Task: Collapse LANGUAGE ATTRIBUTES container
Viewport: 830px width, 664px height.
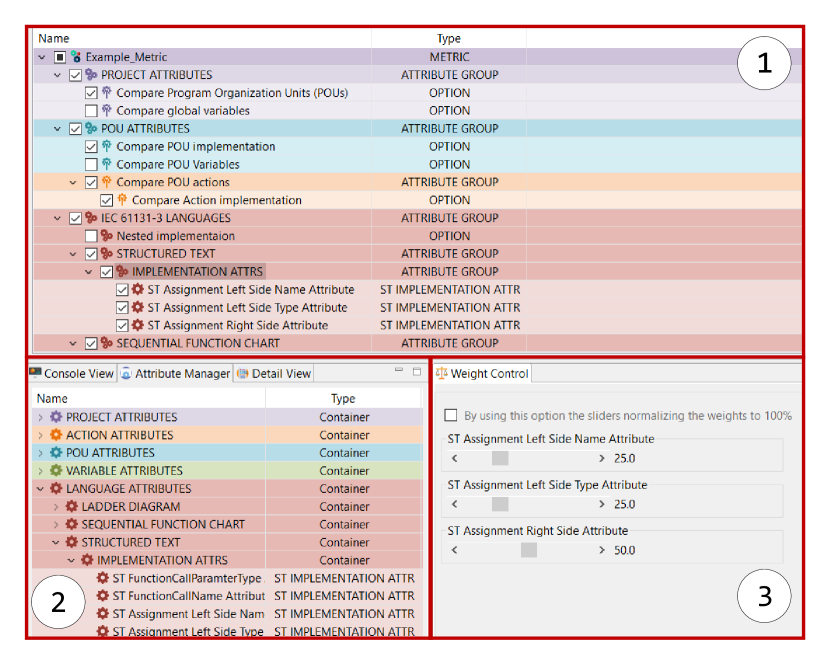Action: click(x=41, y=488)
